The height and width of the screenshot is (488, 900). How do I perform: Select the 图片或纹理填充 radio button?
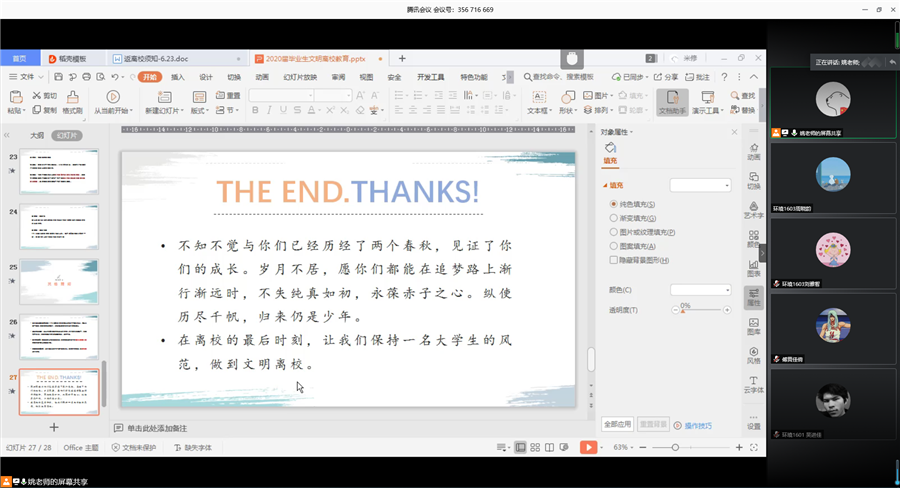pyautogui.click(x=614, y=232)
